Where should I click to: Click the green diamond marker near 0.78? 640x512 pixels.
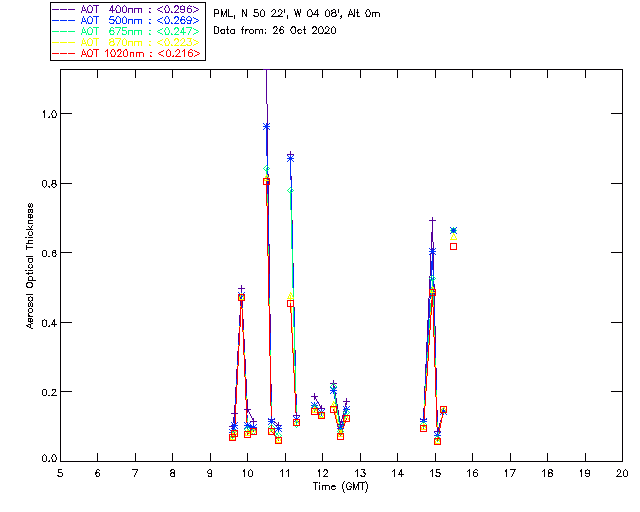point(290,191)
